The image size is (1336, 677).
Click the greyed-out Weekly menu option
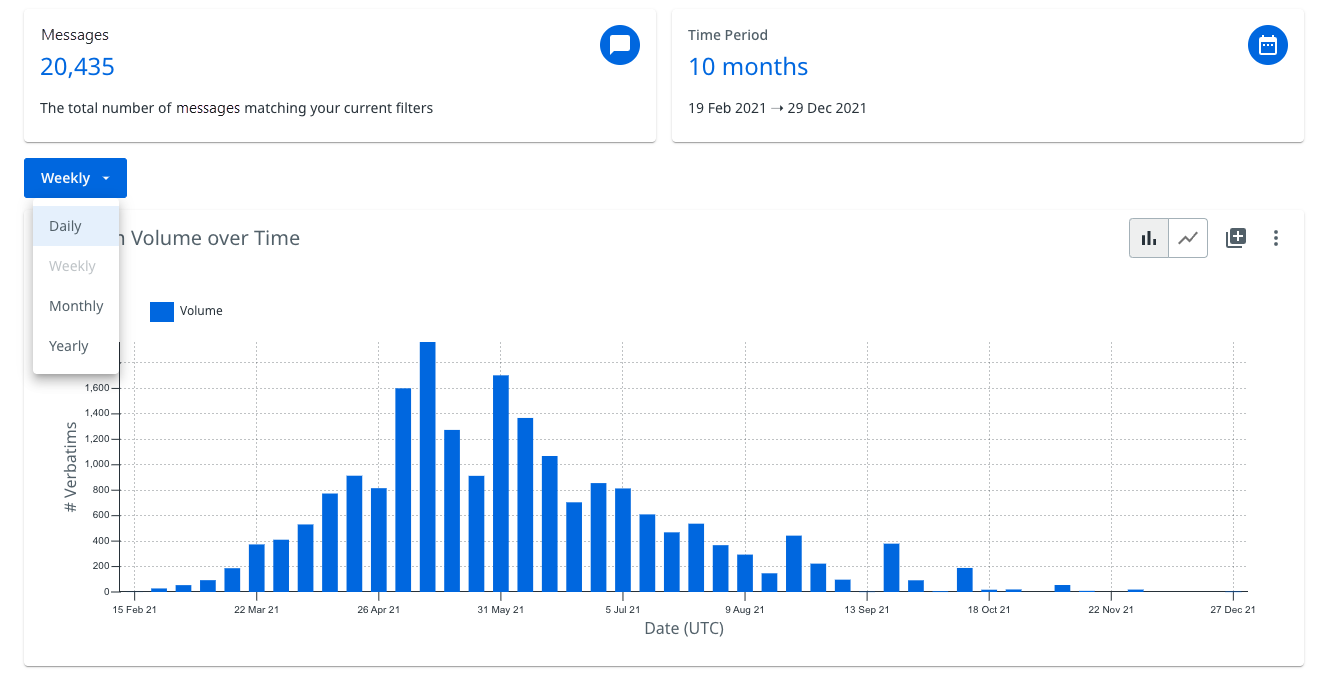(72, 266)
